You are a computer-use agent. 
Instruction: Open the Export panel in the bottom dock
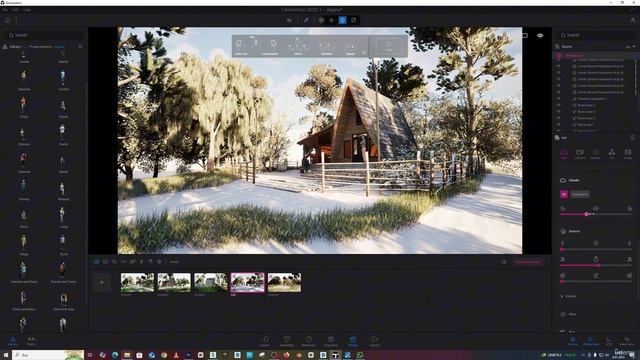click(x=374, y=341)
